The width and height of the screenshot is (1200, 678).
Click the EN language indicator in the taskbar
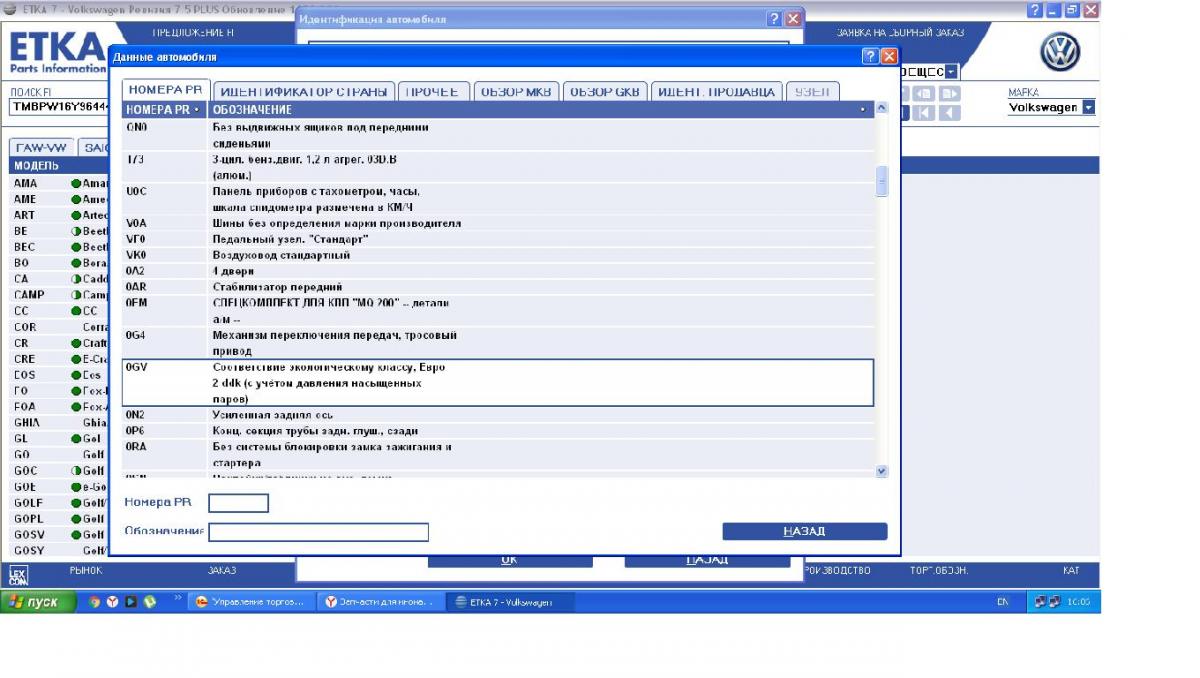tap(1002, 602)
